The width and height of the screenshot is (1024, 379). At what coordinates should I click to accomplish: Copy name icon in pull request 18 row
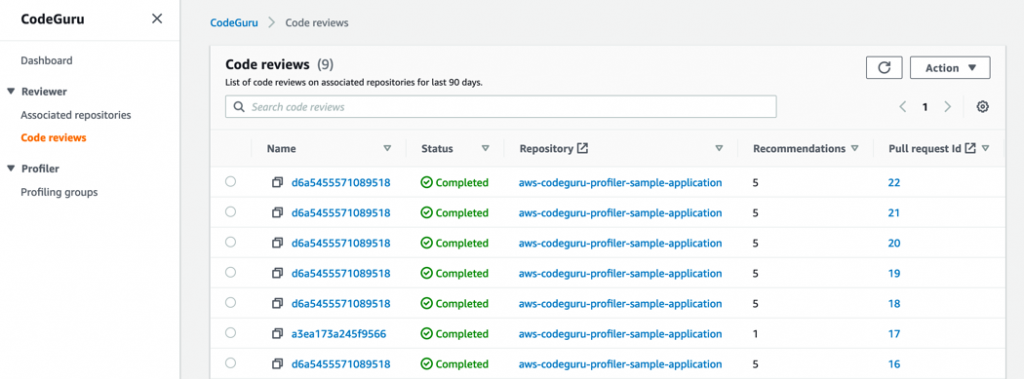tap(278, 304)
